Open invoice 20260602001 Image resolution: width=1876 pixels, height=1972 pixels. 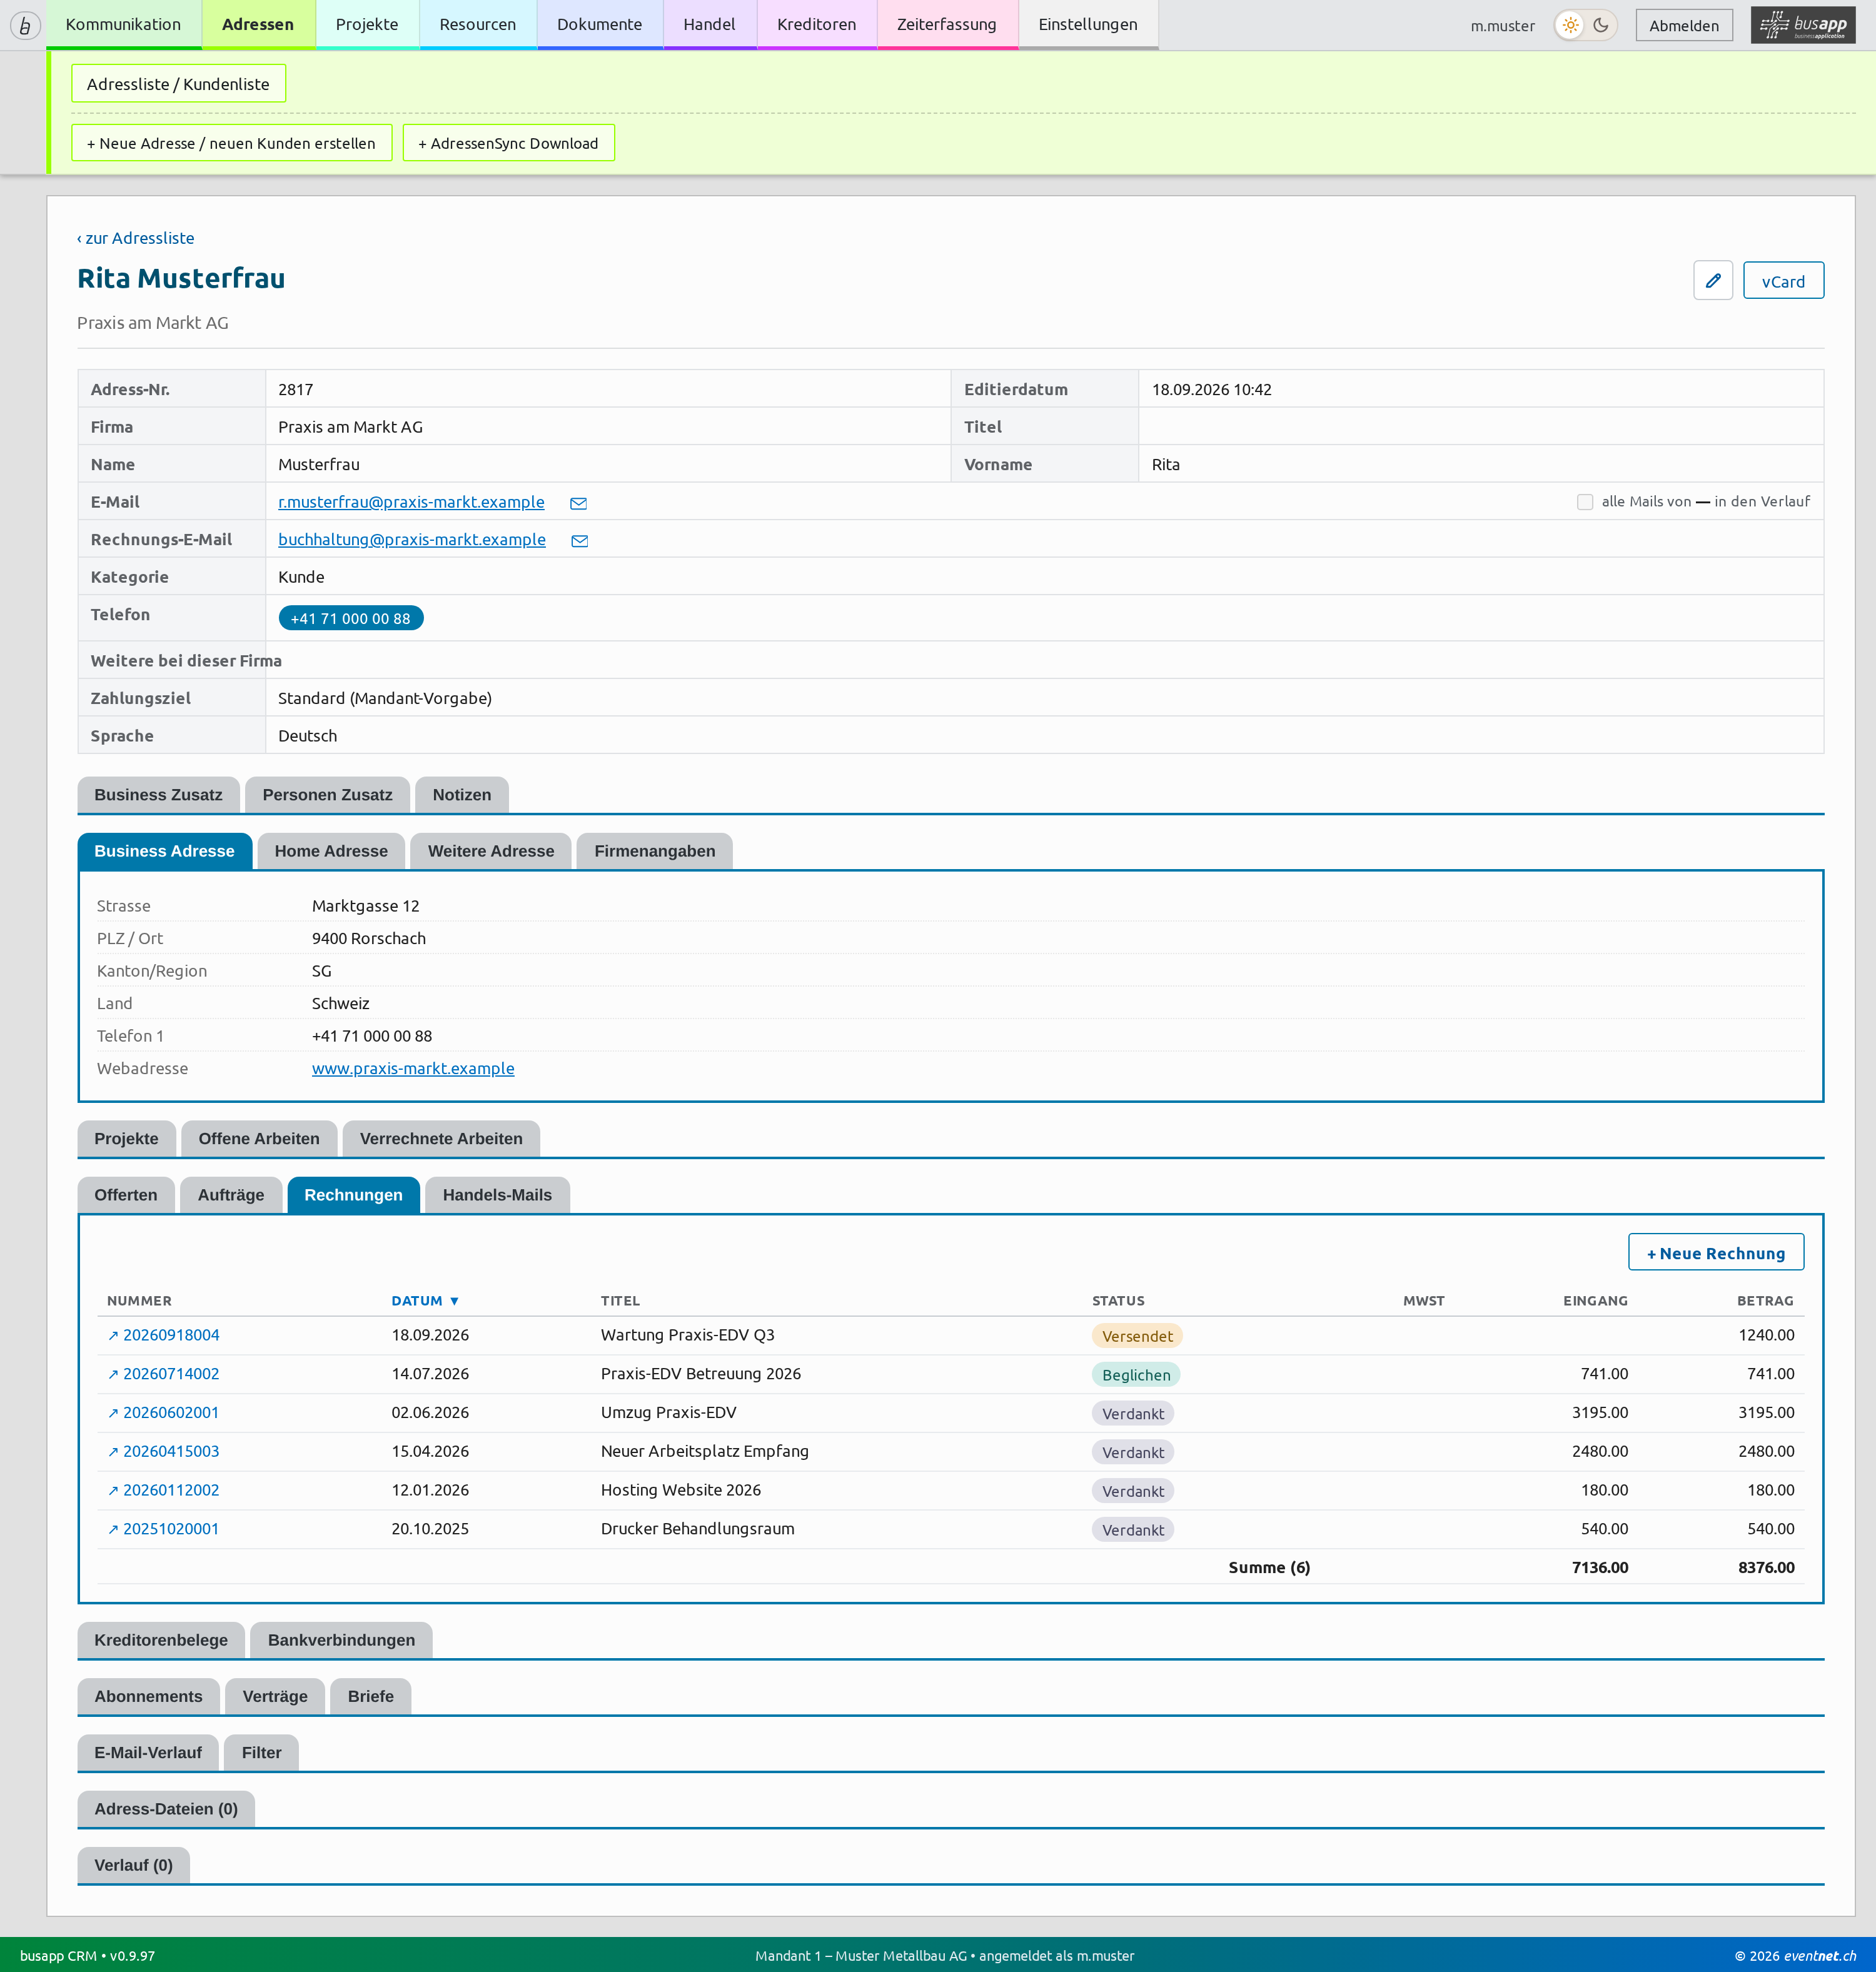(x=164, y=1413)
